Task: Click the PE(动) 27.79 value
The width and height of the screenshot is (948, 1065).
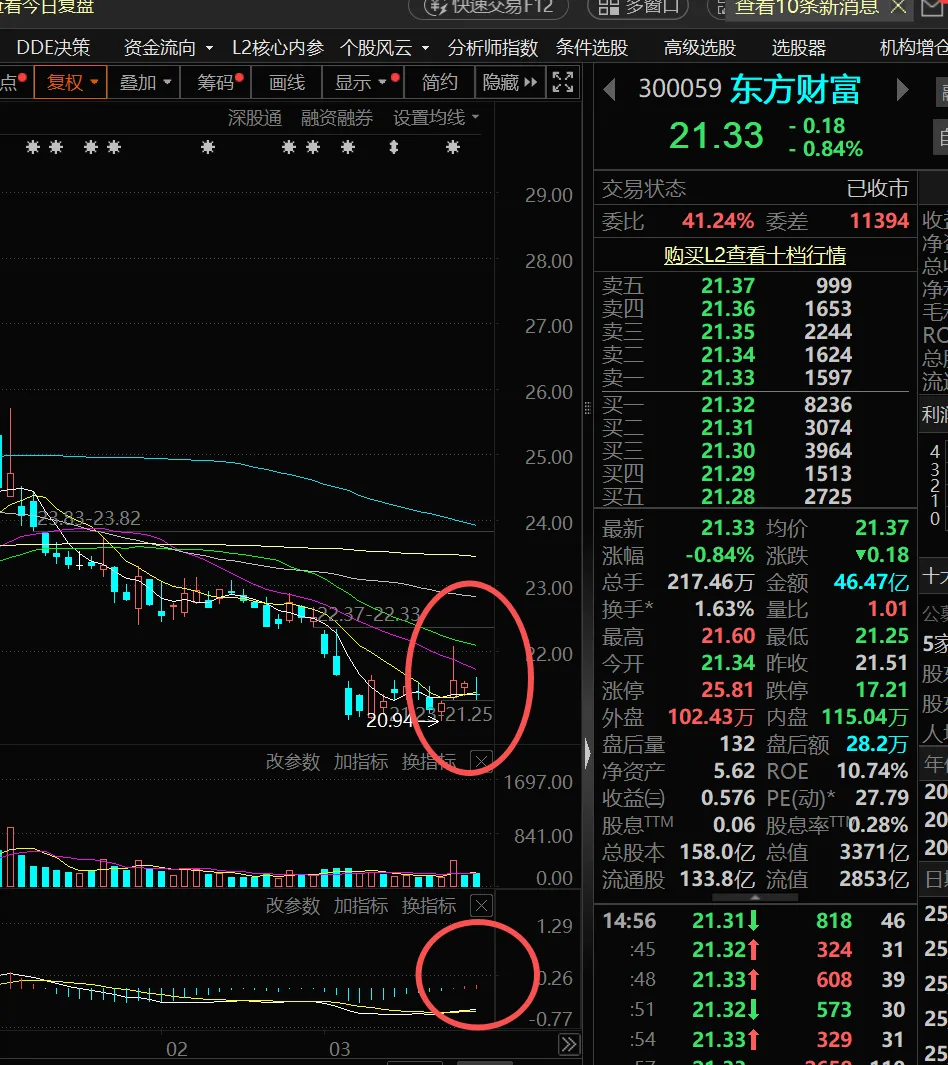Action: [881, 797]
